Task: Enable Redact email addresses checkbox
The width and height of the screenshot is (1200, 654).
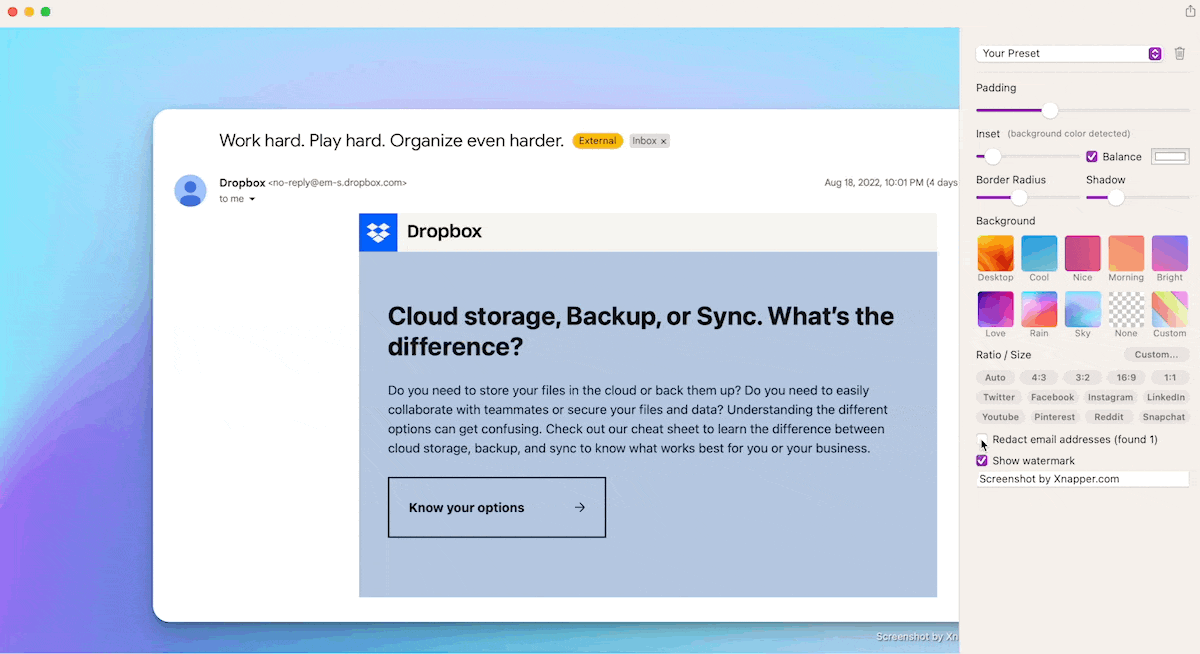Action: 982,439
